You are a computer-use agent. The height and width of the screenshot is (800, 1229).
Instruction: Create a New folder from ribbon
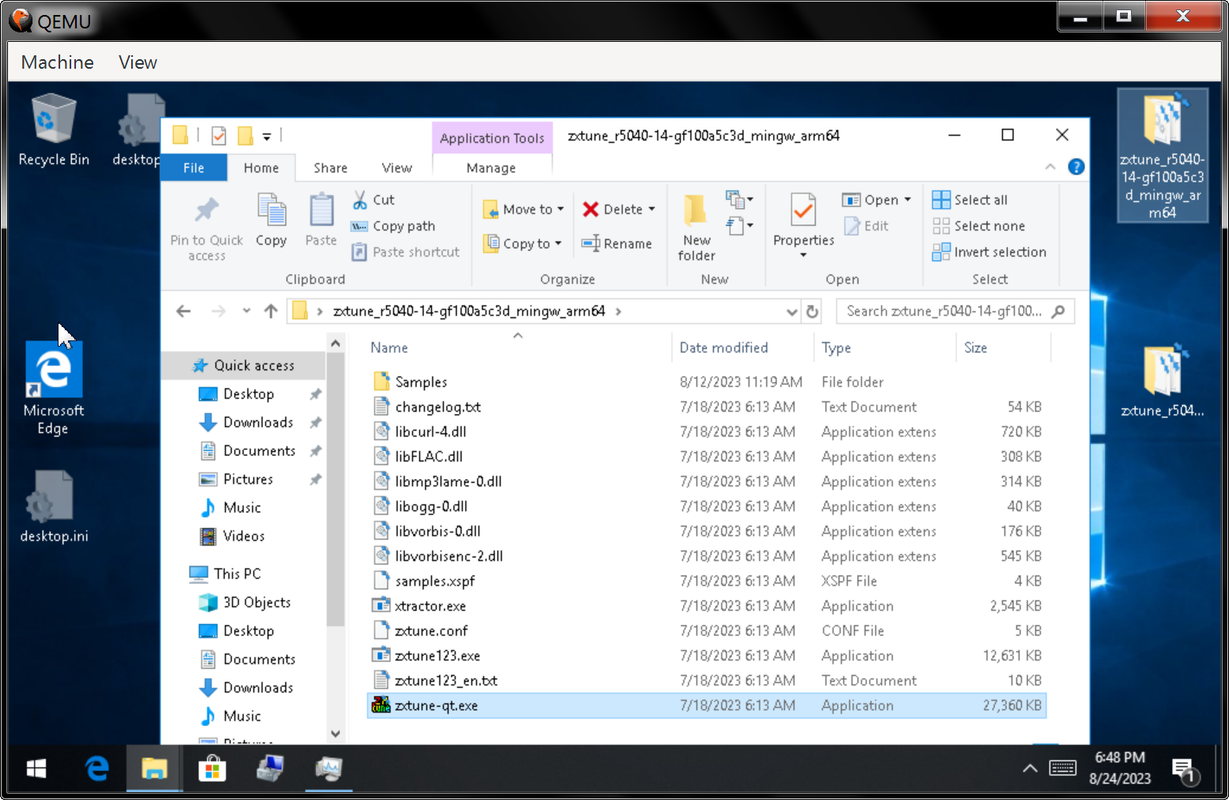click(697, 226)
